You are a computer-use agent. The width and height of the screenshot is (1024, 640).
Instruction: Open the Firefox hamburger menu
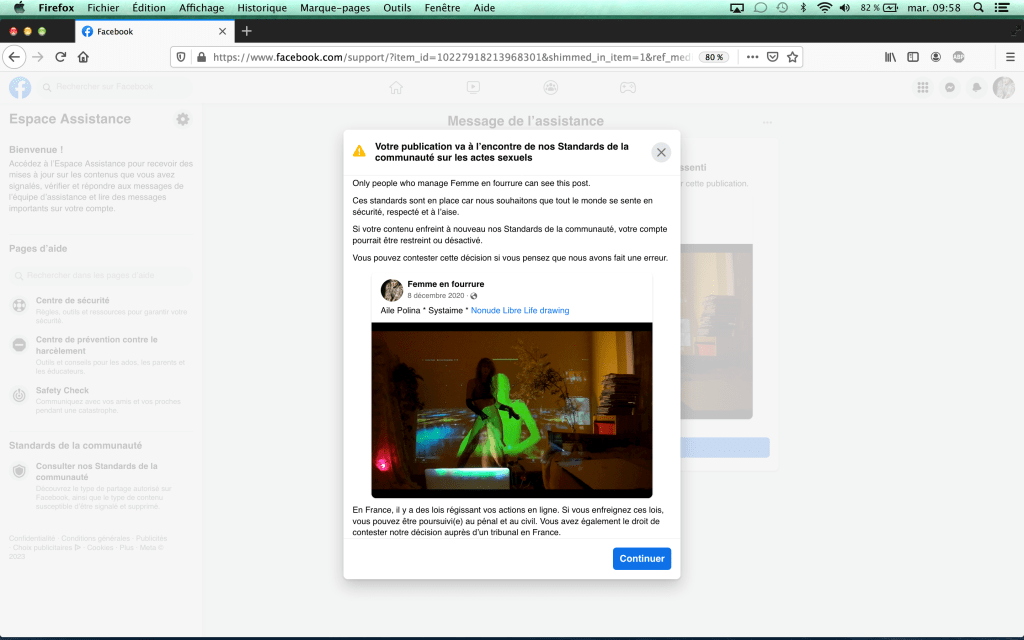[1010, 57]
